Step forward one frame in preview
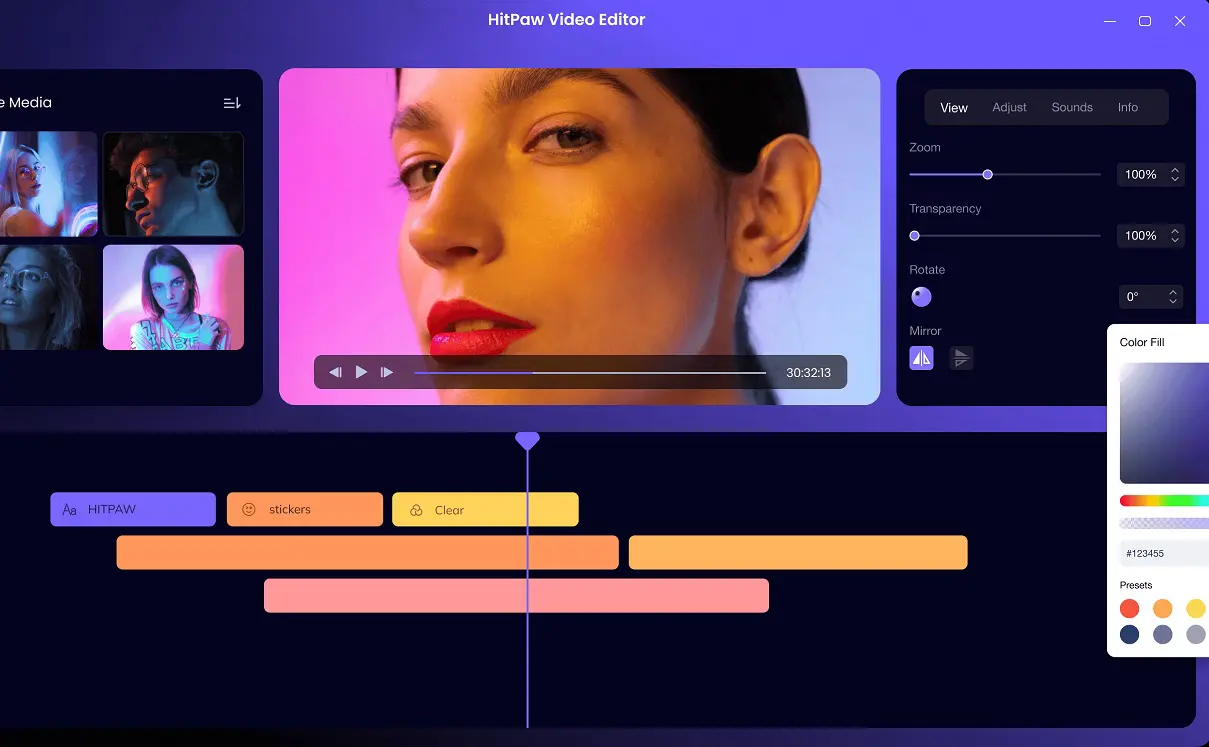 coord(387,372)
